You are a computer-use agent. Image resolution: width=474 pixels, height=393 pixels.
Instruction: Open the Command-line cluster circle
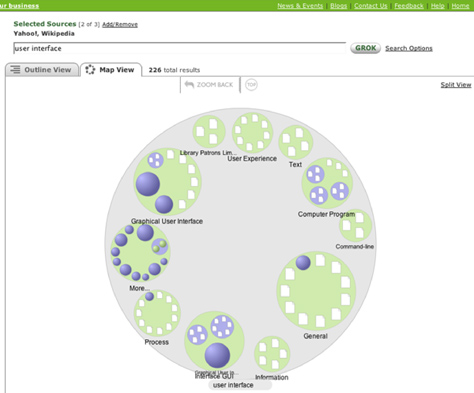tap(356, 226)
